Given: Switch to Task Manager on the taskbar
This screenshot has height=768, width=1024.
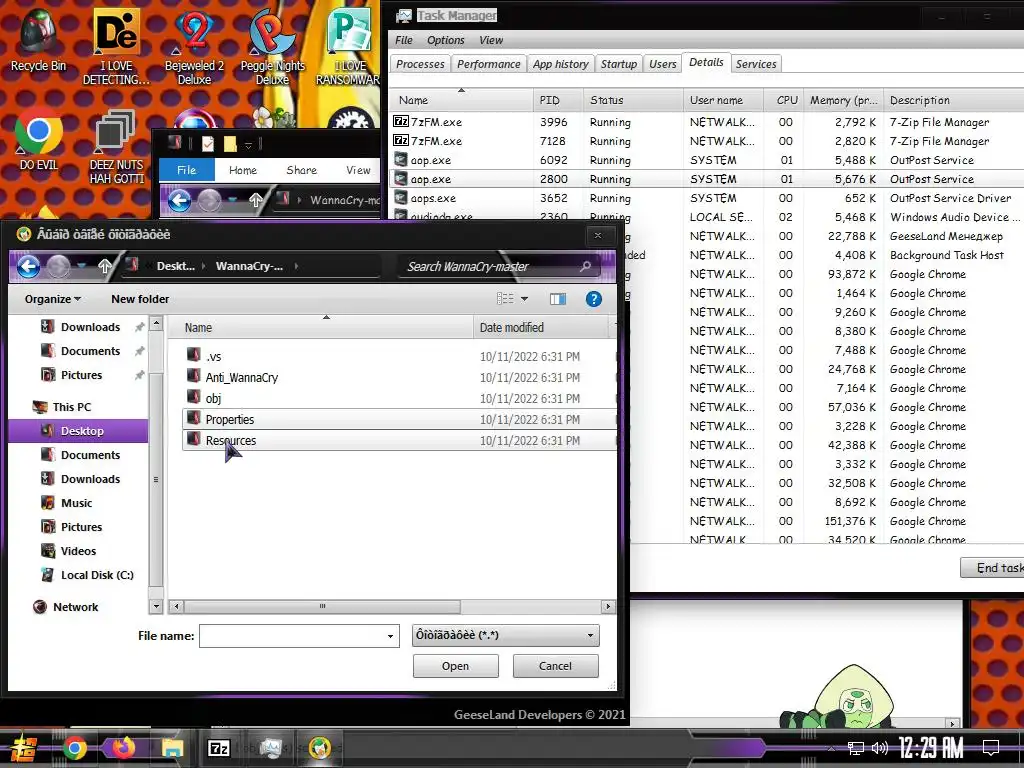Looking at the screenshot, I should point(270,748).
